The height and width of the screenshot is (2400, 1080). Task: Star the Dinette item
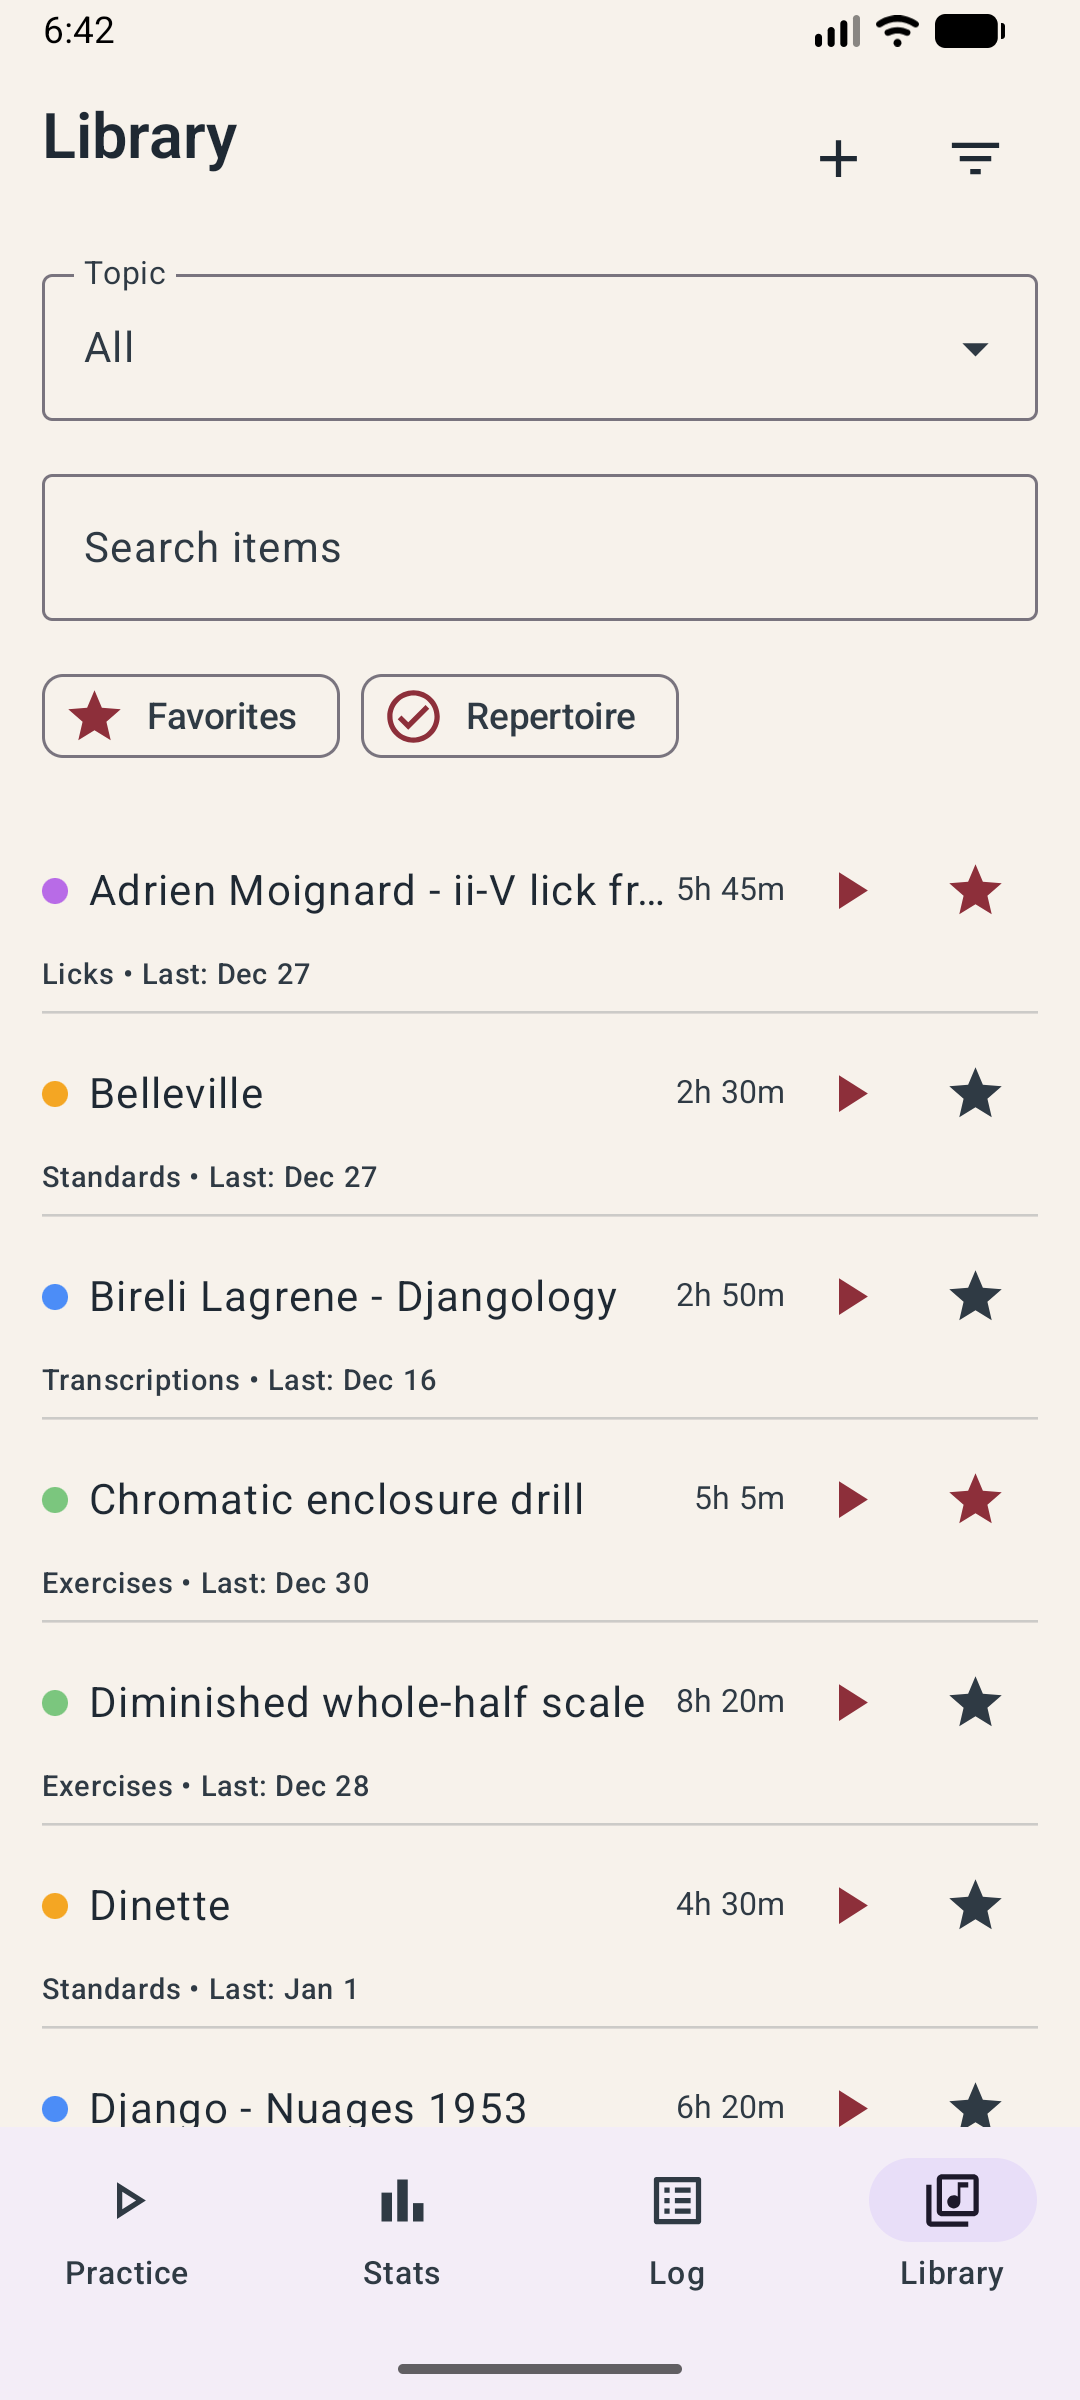point(975,1905)
